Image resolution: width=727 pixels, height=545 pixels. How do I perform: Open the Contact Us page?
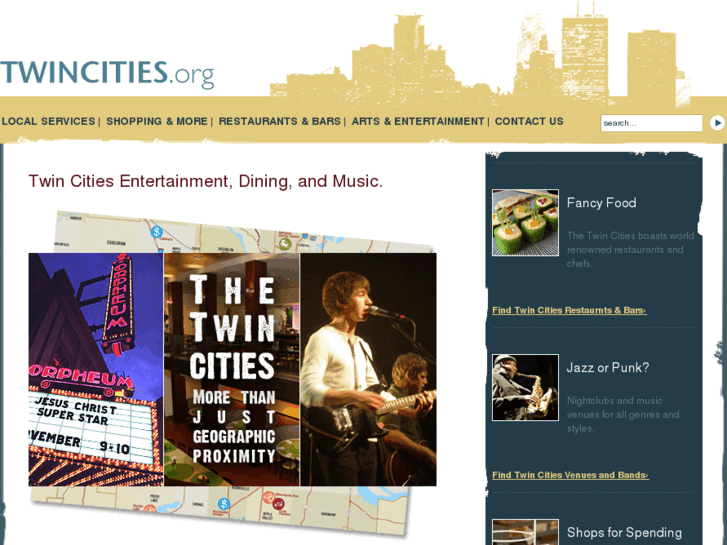tap(529, 122)
